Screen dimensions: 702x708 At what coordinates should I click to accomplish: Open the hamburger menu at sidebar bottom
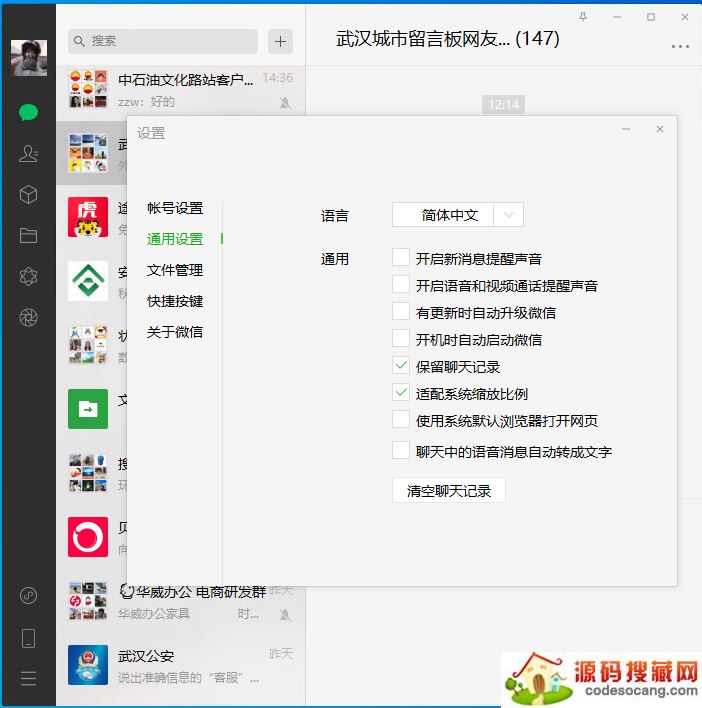[x=28, y=678]
